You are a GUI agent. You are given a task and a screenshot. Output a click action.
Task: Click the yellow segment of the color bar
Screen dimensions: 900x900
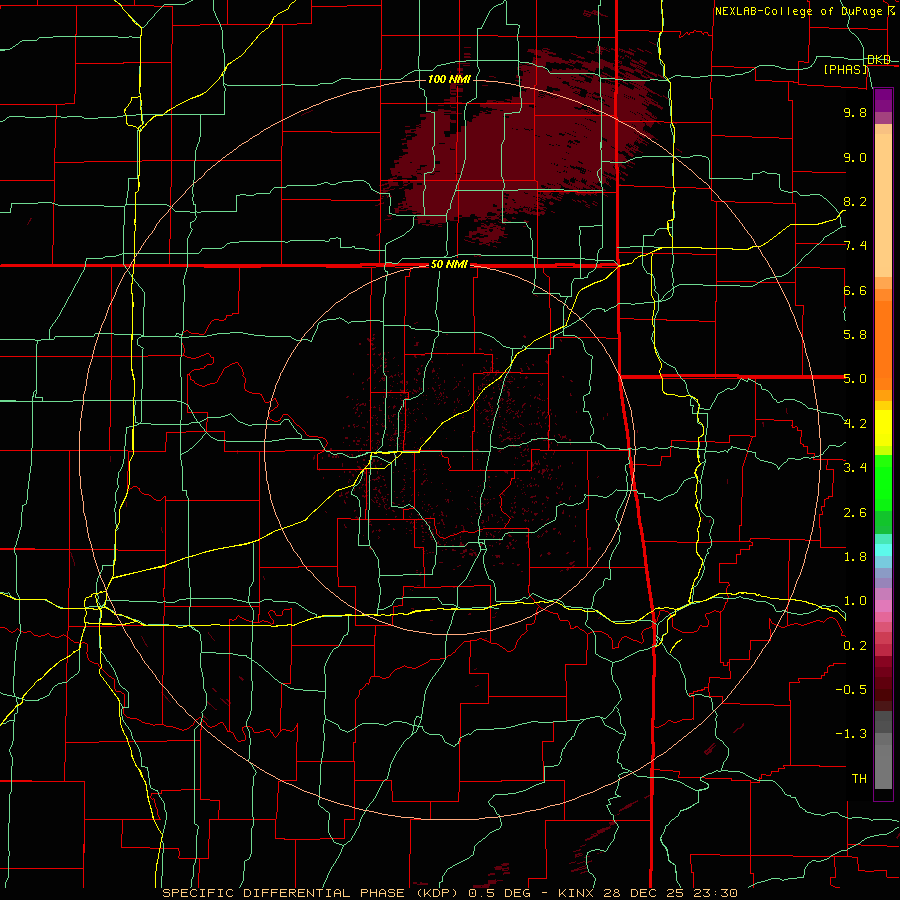pos(883,428)
